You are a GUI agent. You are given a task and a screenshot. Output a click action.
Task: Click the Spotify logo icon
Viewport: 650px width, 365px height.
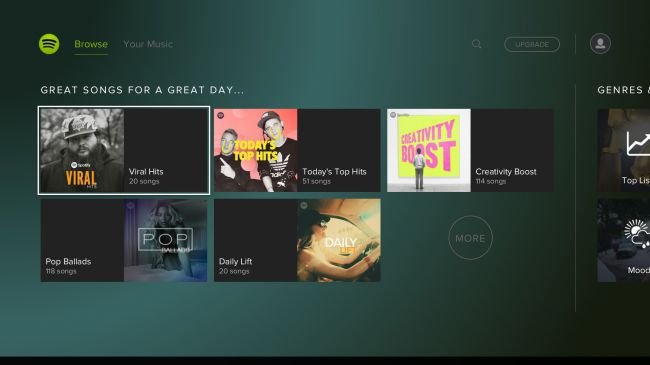49,44
